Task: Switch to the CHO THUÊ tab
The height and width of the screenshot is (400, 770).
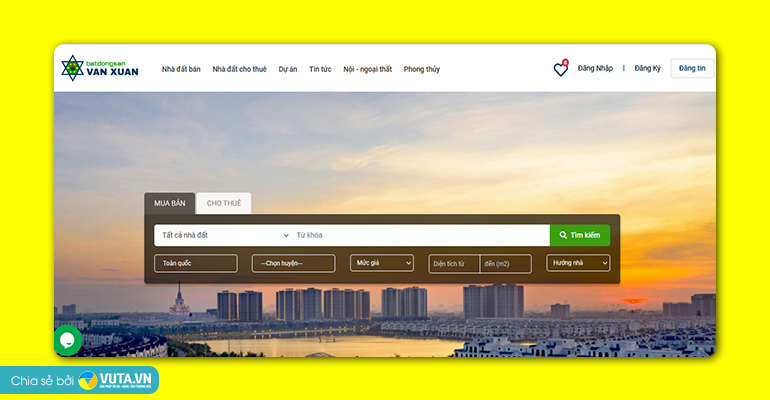Action: point(223,203)
